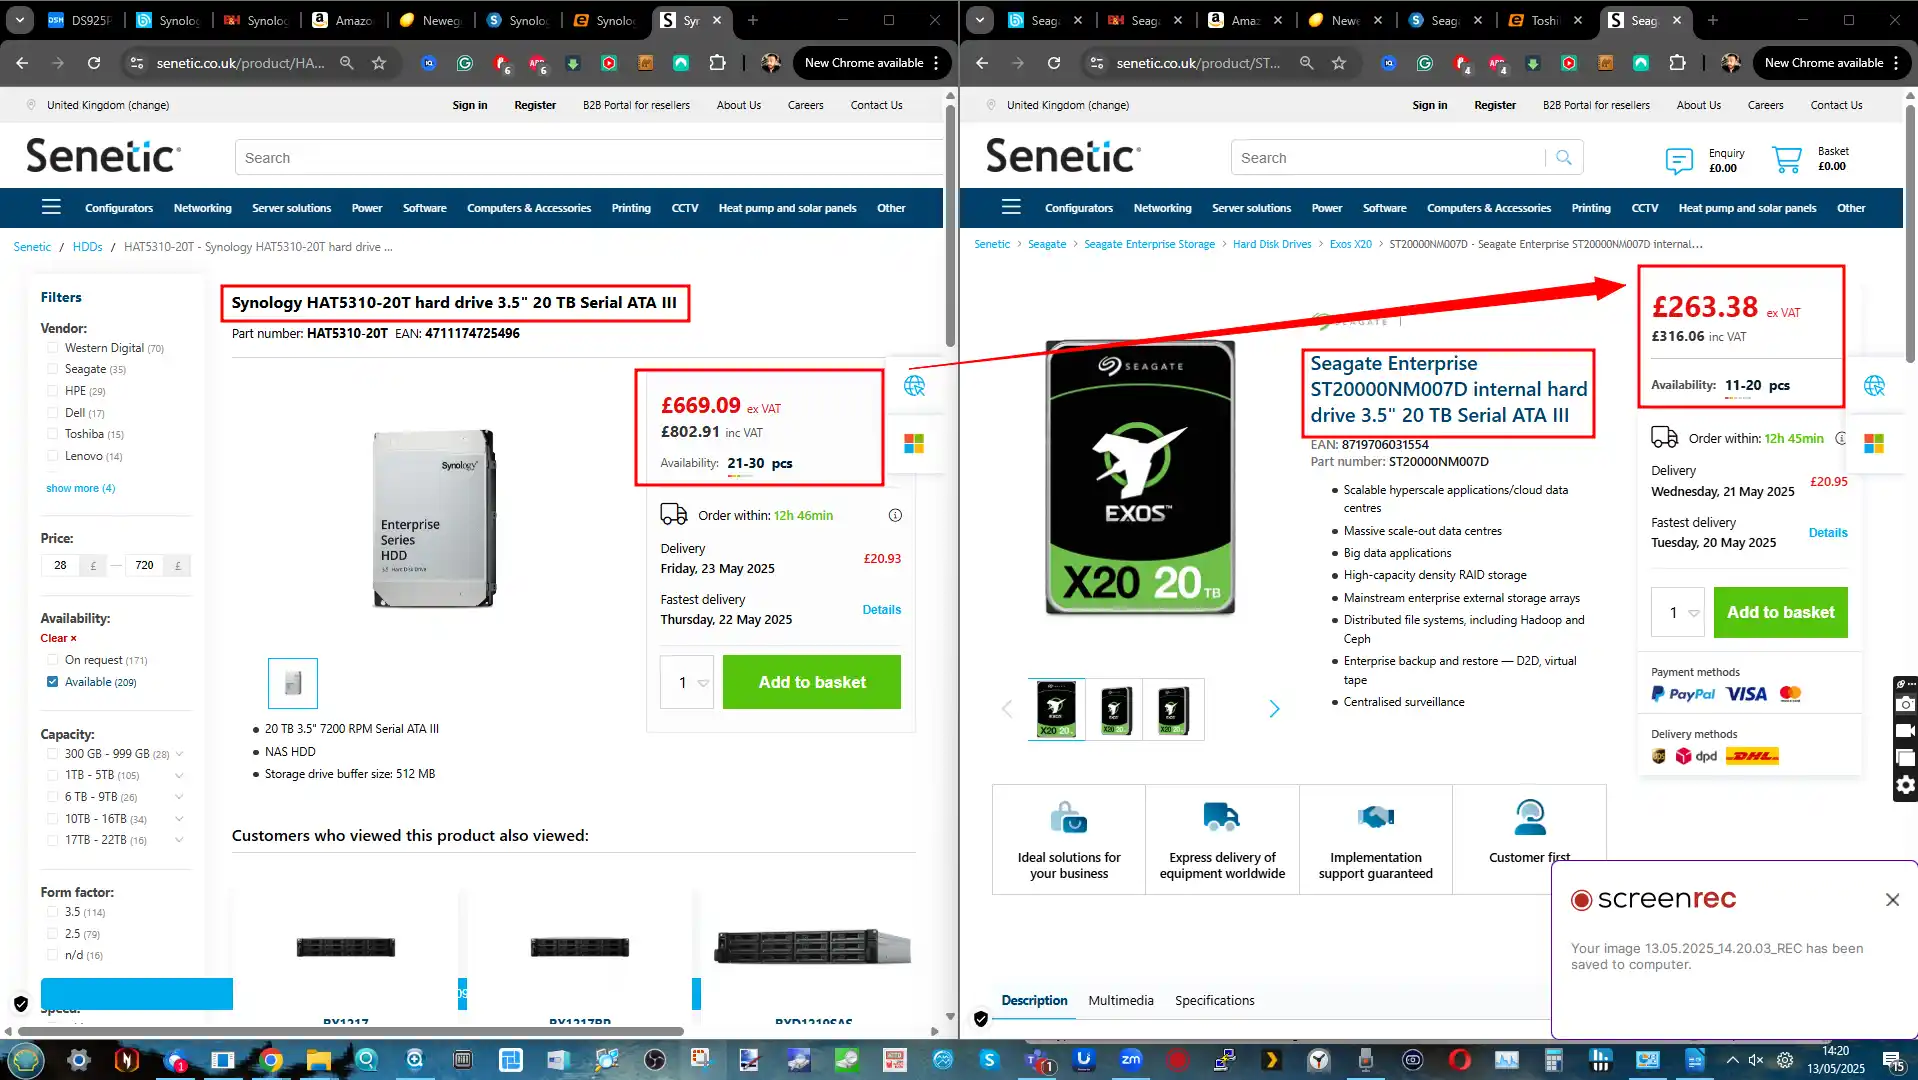Image resolution: width=1918 pixels, height=1080 pixels.
Task: Enable the On request availability filter
Action: [52, 660]
